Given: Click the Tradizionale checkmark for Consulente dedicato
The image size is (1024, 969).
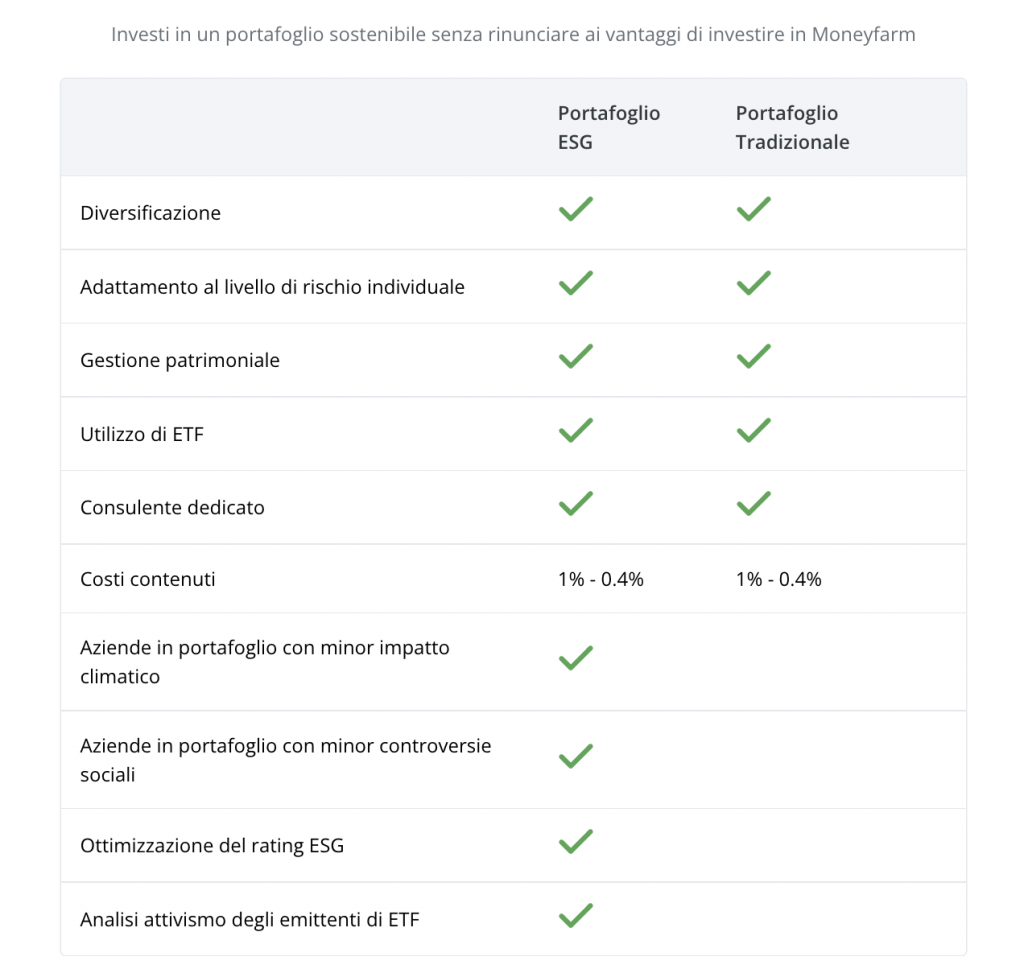Looking at the screenshot, I should click(754, 503).
